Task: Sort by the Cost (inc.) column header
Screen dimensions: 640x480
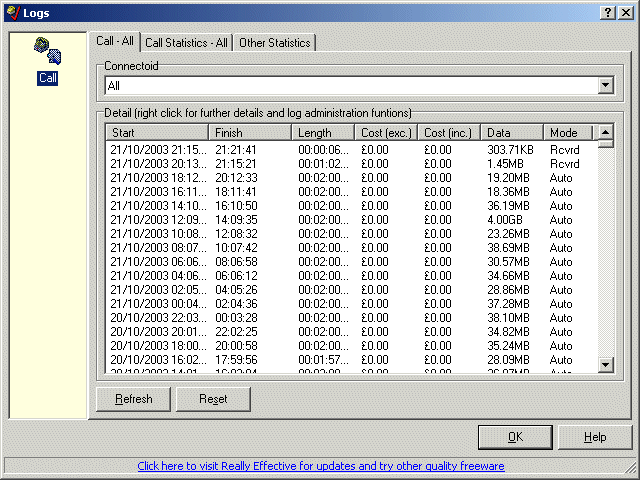Action: pos(449,133)
